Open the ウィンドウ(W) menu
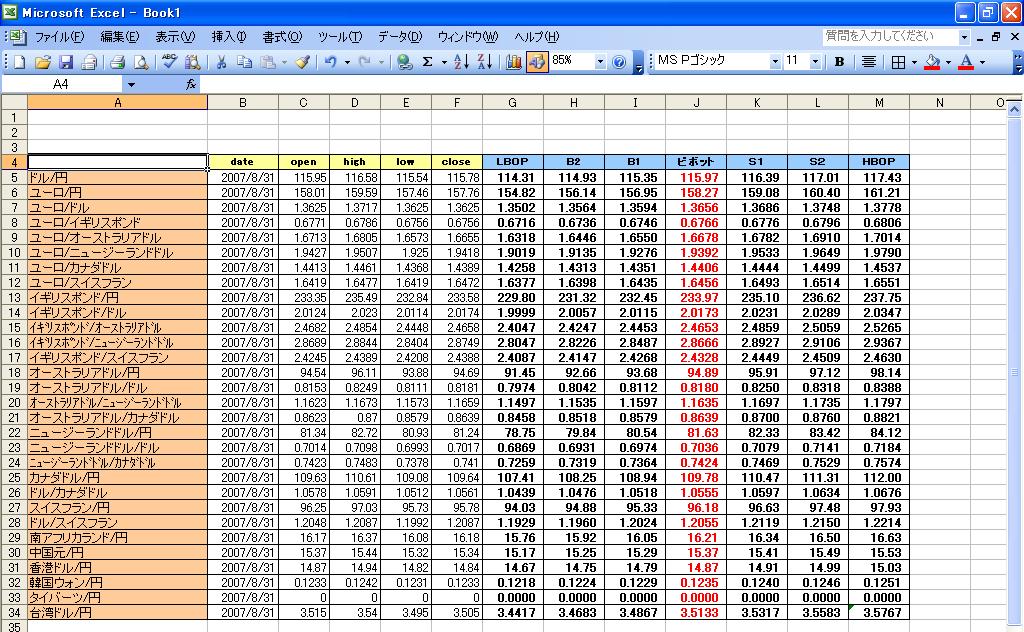Viewport: 1024px width, 632px height. coord(468,37)
